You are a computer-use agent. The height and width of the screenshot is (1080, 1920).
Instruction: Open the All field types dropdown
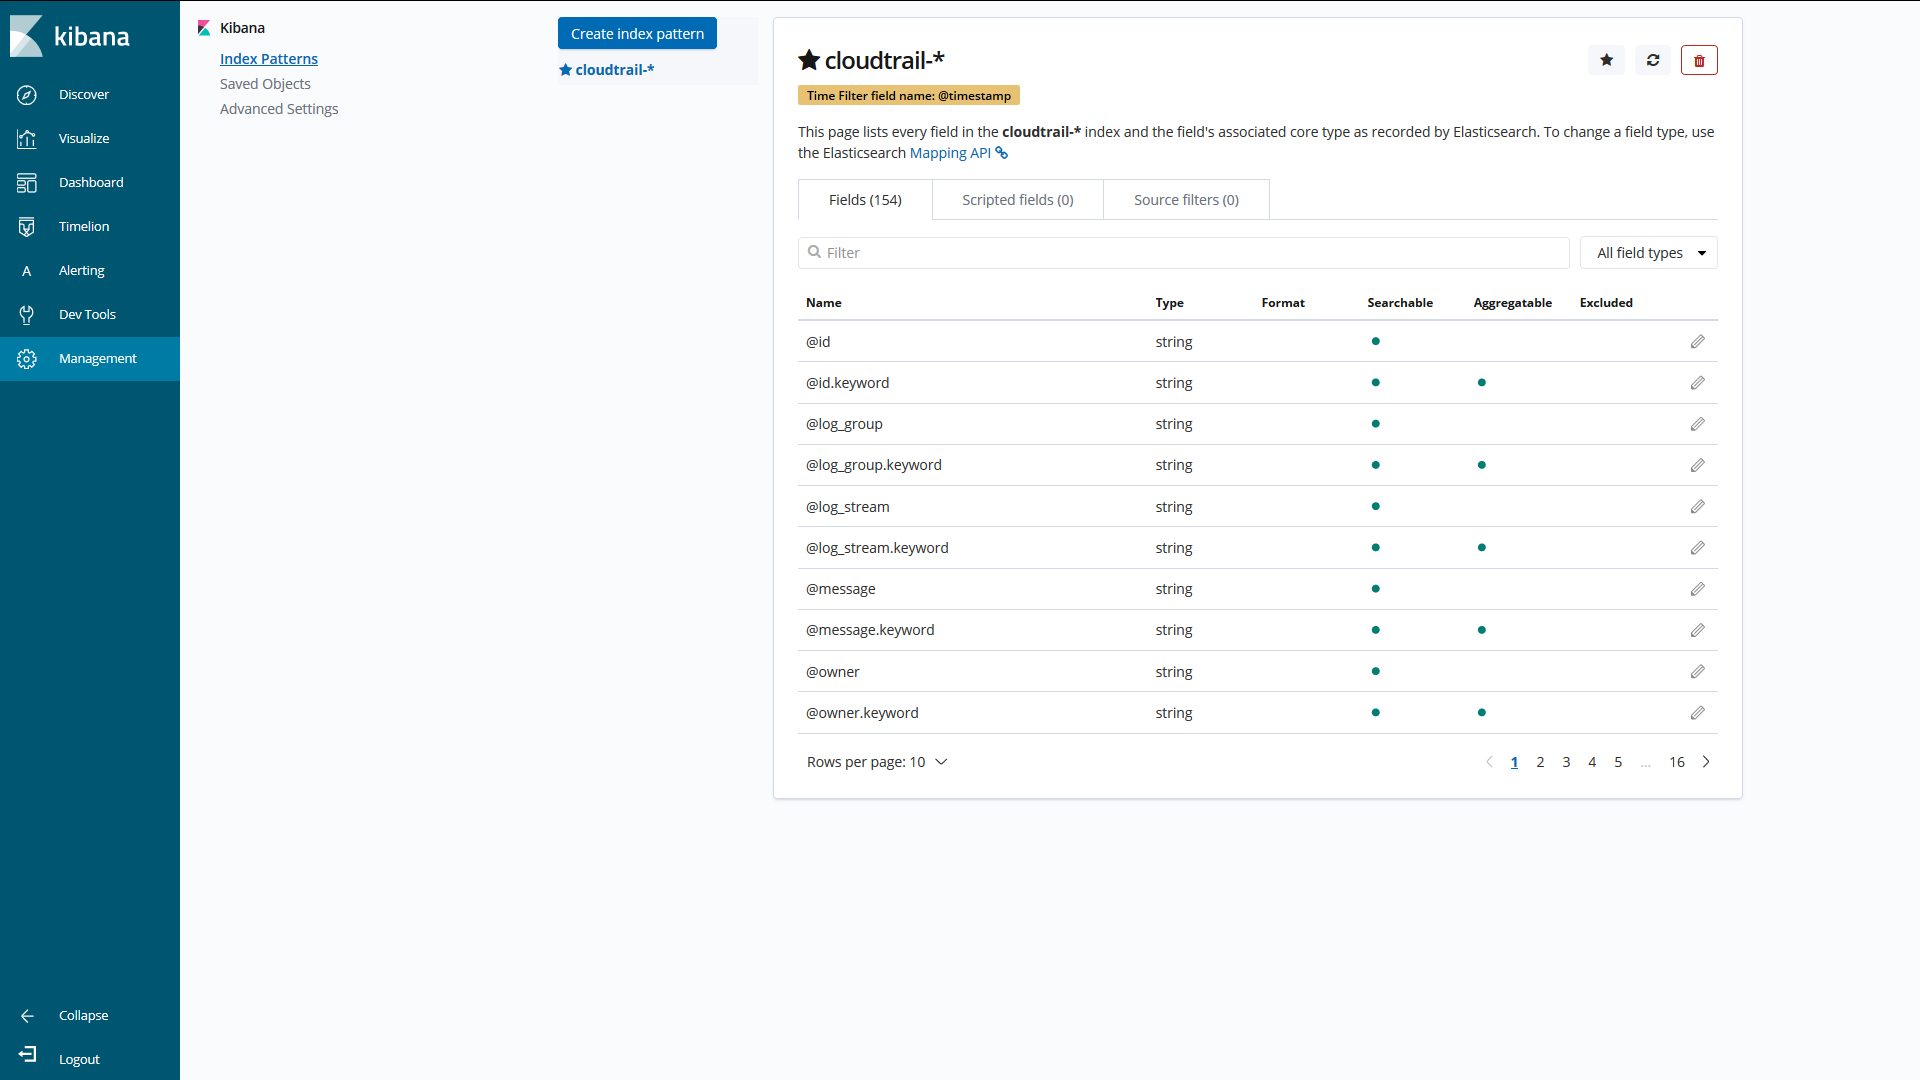[x=1648, y=252]
